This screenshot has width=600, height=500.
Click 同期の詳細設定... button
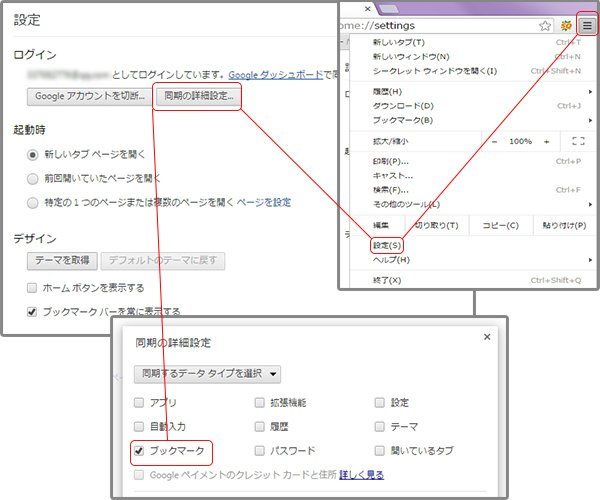198,96
